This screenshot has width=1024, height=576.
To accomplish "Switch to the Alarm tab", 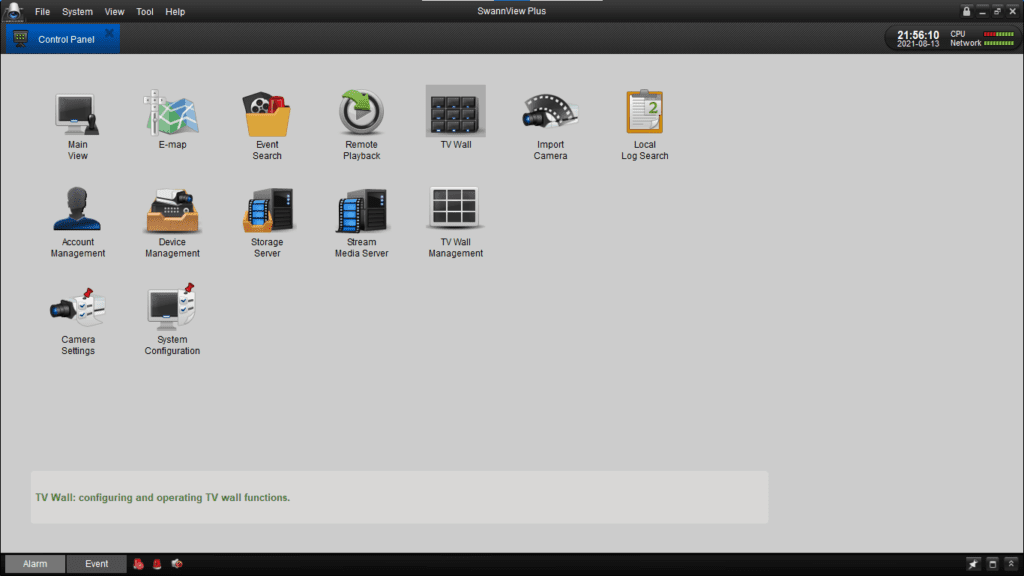I will [x=34, y=563].
